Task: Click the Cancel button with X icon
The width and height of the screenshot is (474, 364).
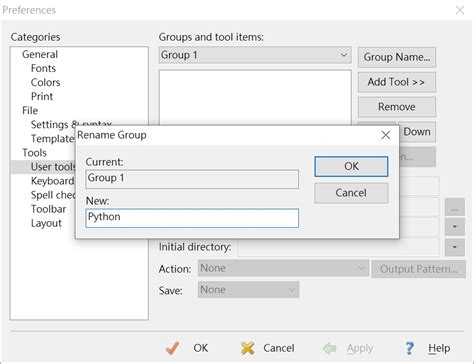Action: click(268, 348)
